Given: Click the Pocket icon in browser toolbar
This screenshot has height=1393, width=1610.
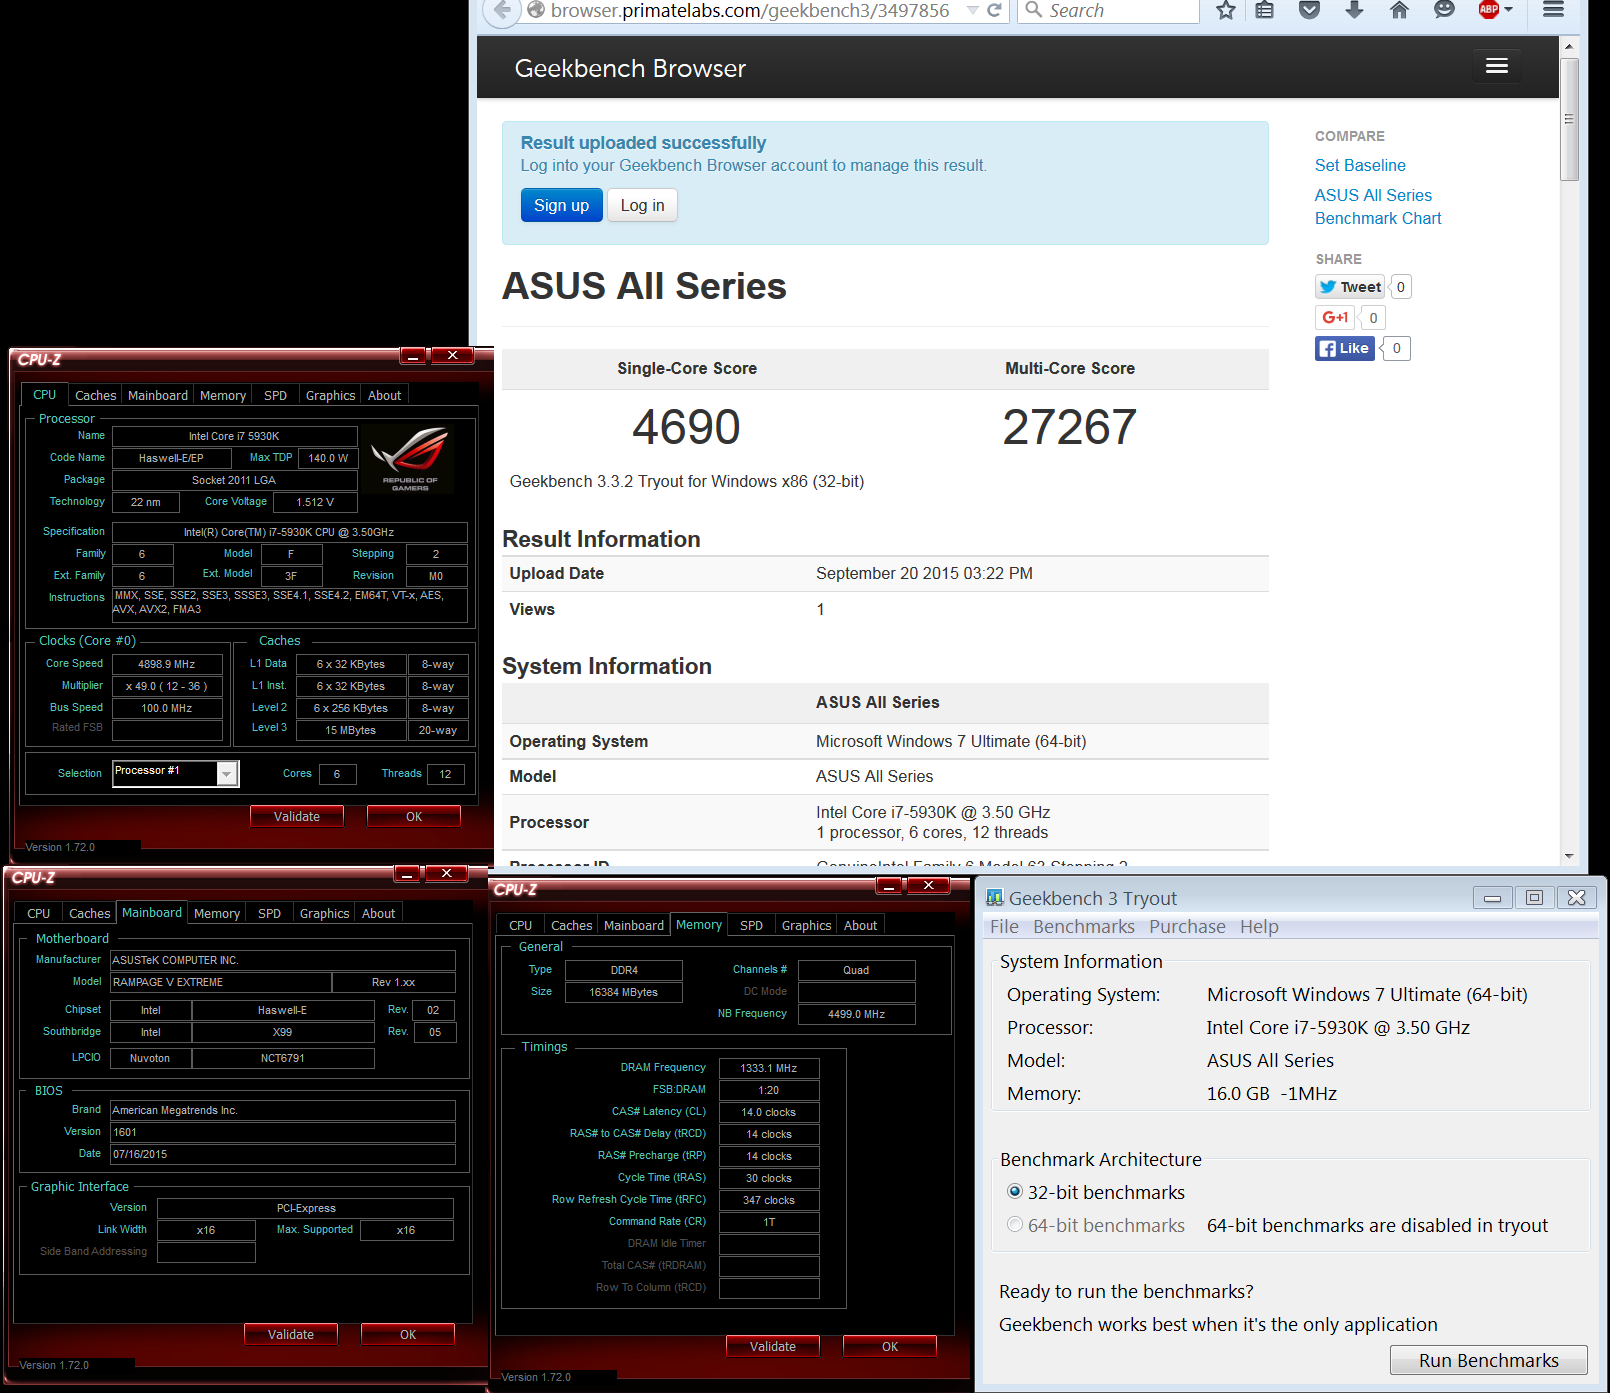Looking at the screenshot, I should pos(1309,11).
